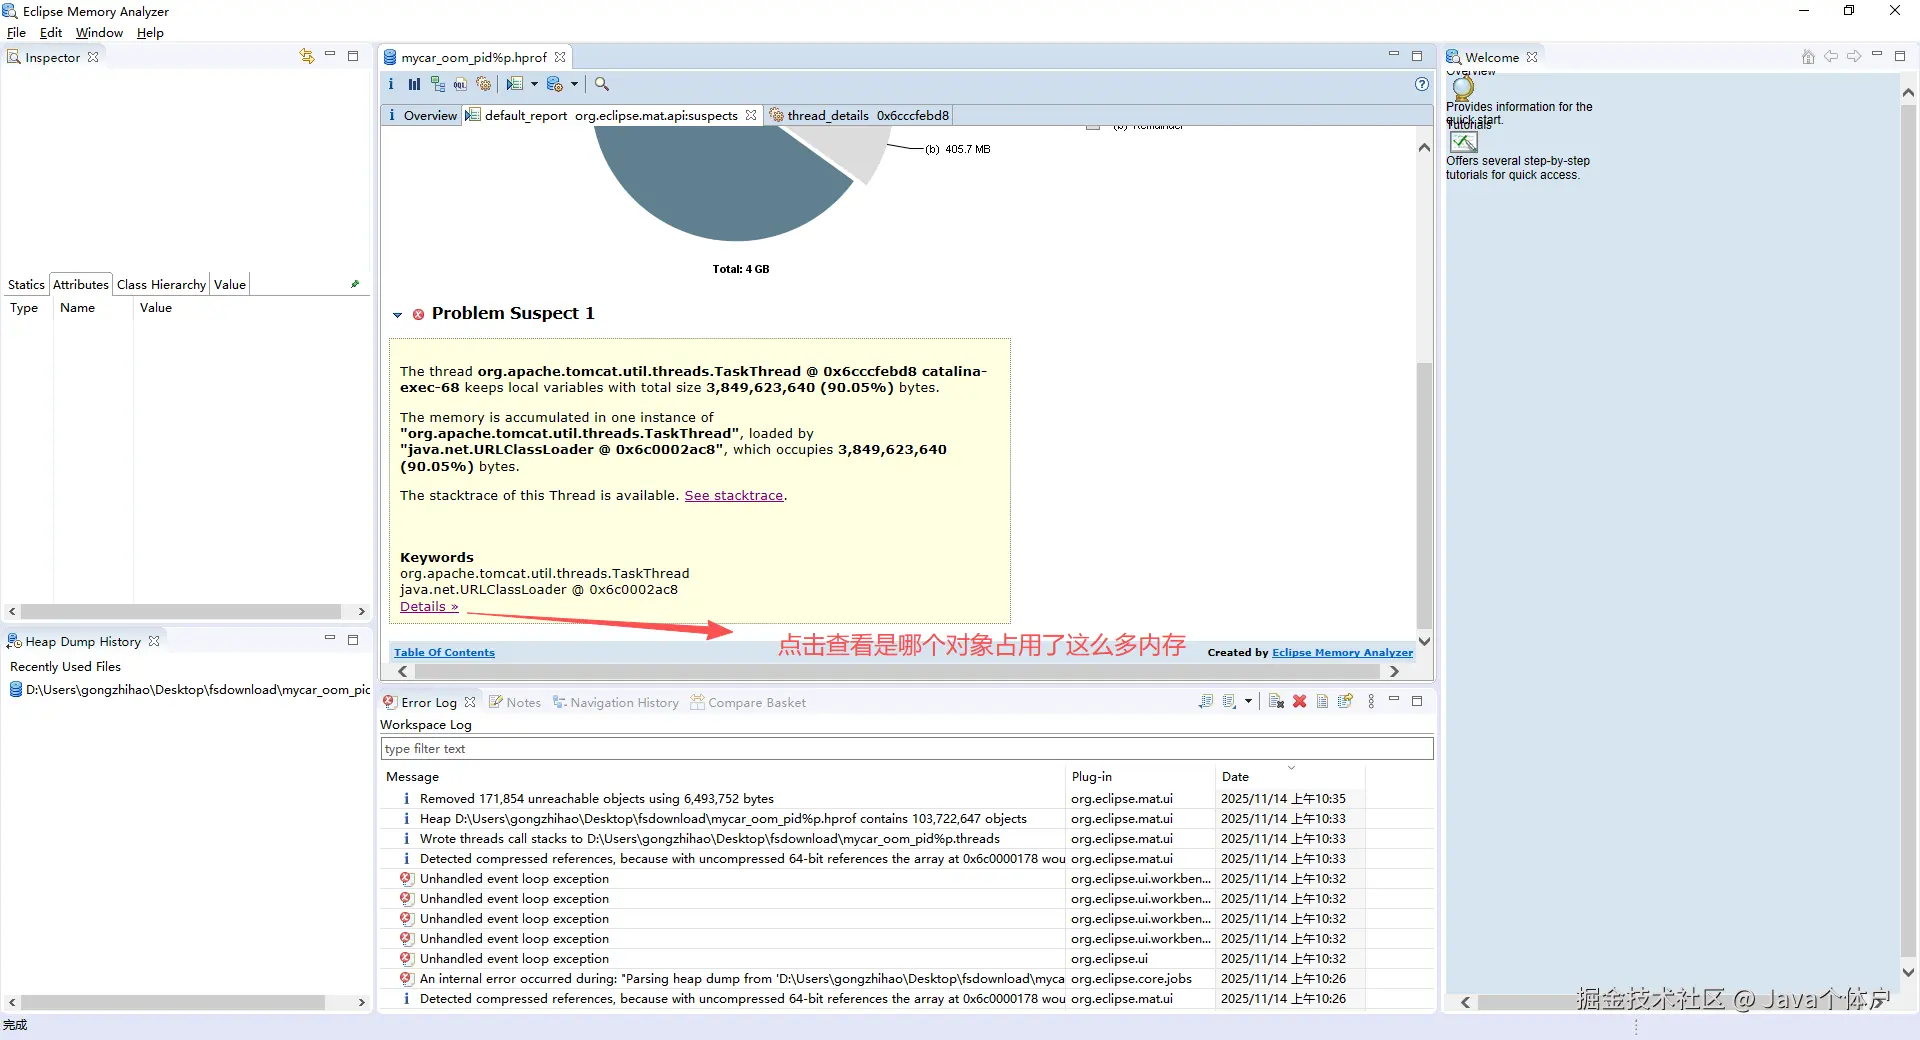Open the Compare Basket tab
Viewport: 1920px width, 1040px height.
(748, 702)
